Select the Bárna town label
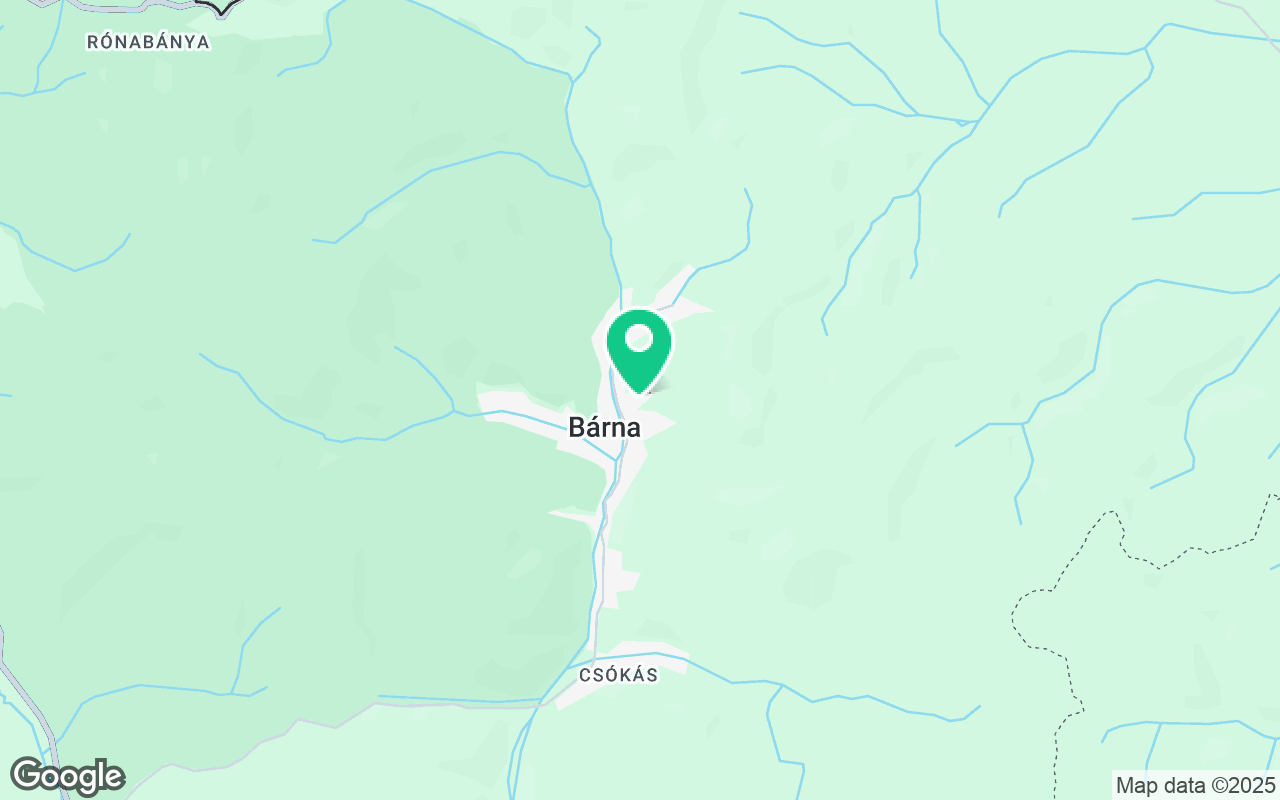1280x800 pixels. [x=604, y=427]
